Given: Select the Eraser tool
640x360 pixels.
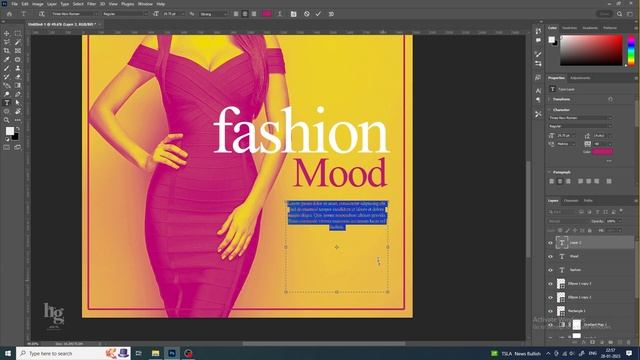Looking at the screenshot, I should [18, 77].
